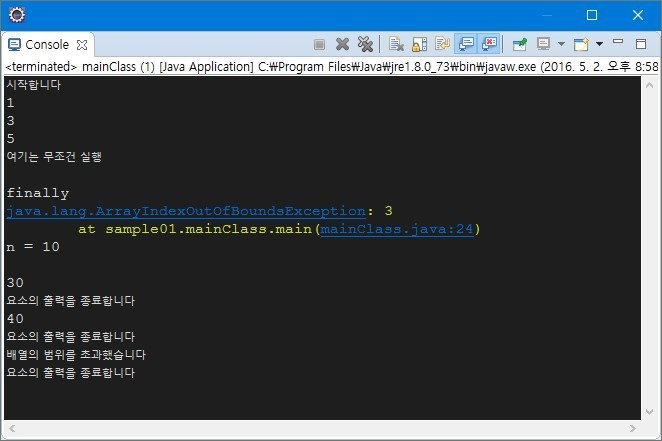Open the mainClass.java:24 stack trace link
The width and height of the screenshot is (662, 441).
coord(397,229)
